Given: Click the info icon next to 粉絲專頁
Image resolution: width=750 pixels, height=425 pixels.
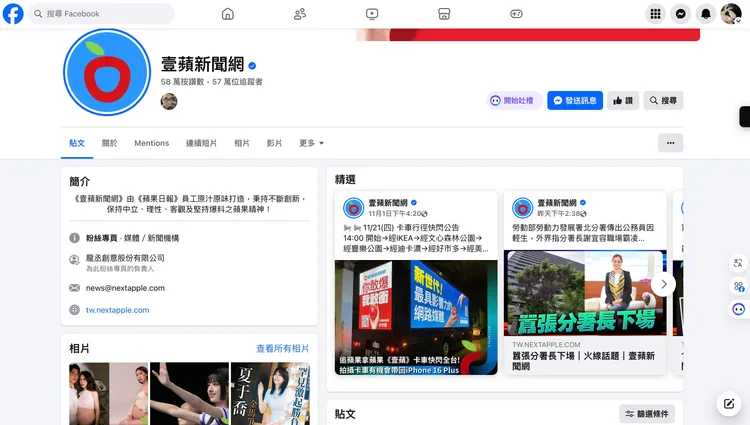Looking at the screenshot, I should click(x=75, y=238).
